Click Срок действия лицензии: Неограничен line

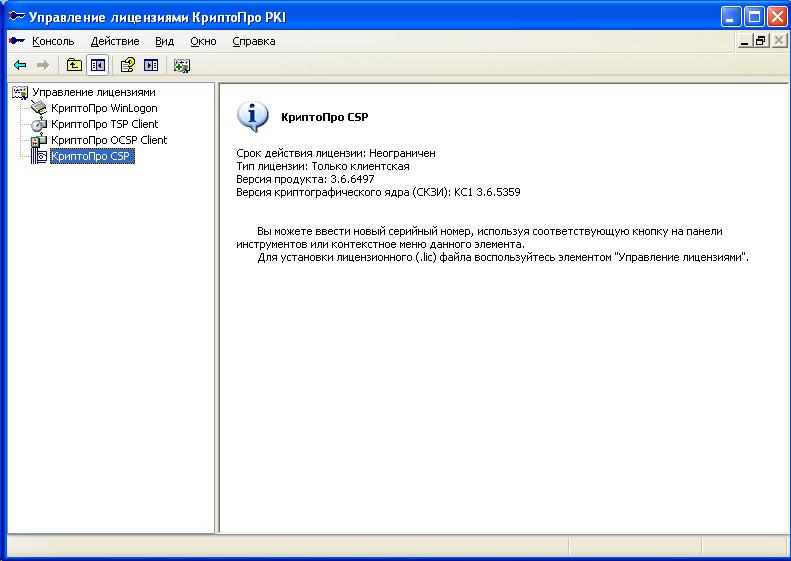(335, 153)
